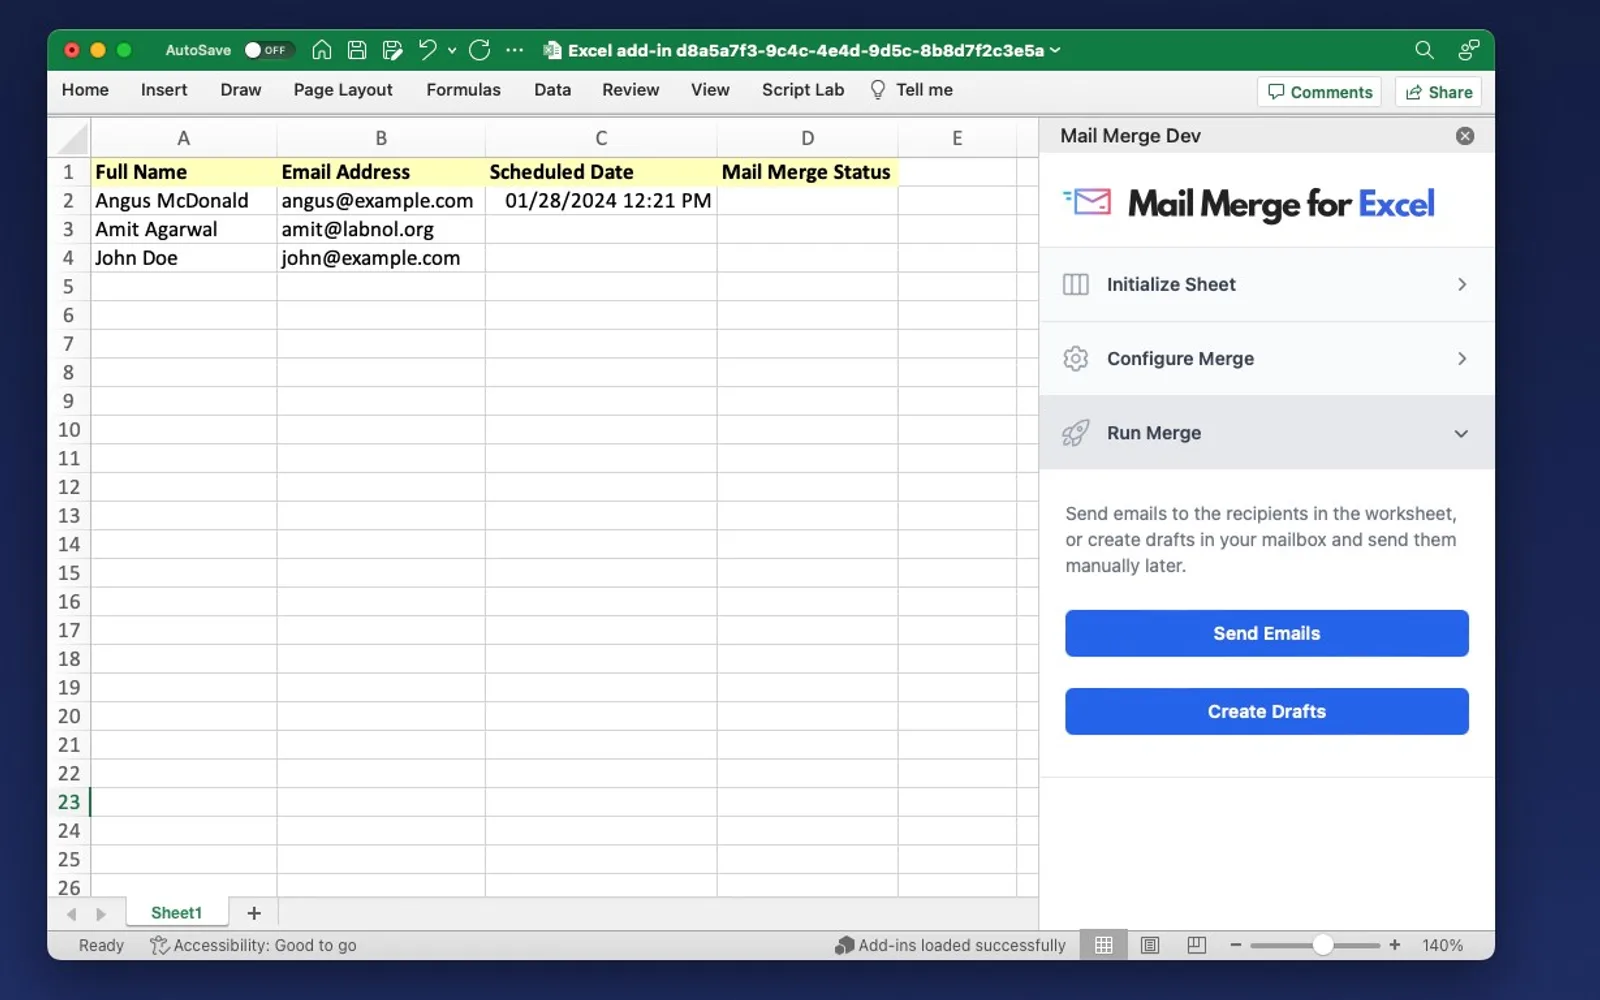Click the previous sheet arrow
The height and width of the screenshot is (1000, 1600).
71,914
